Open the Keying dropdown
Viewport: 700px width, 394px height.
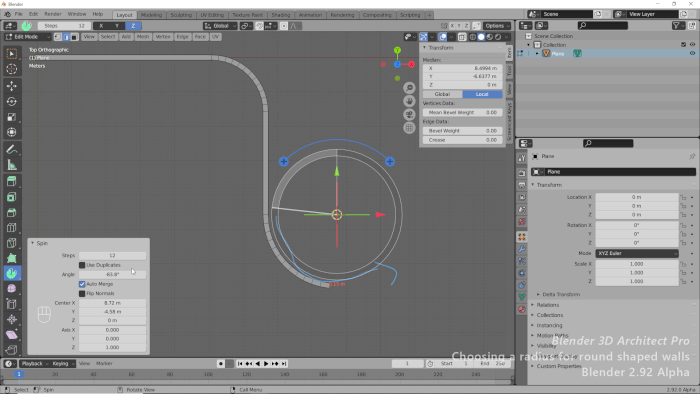point(62,364)
